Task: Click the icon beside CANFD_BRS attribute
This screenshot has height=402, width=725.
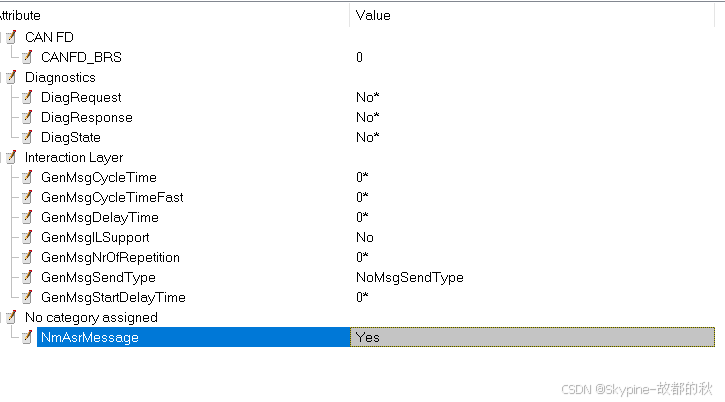Action: click(27, 57)
